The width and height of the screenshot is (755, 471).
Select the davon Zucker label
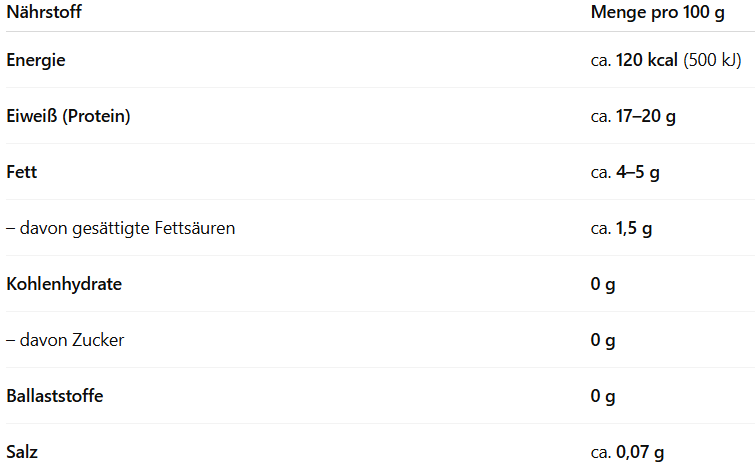point(65,340)
